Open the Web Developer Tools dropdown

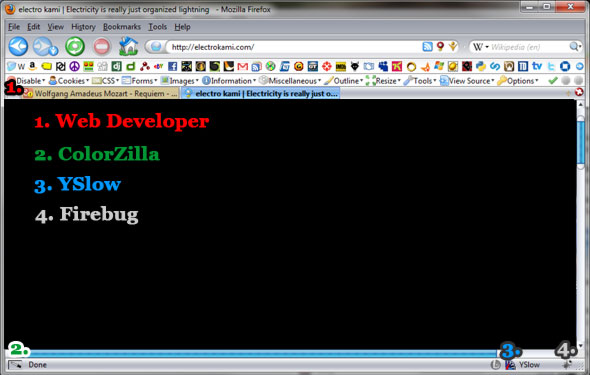(420, 80)
